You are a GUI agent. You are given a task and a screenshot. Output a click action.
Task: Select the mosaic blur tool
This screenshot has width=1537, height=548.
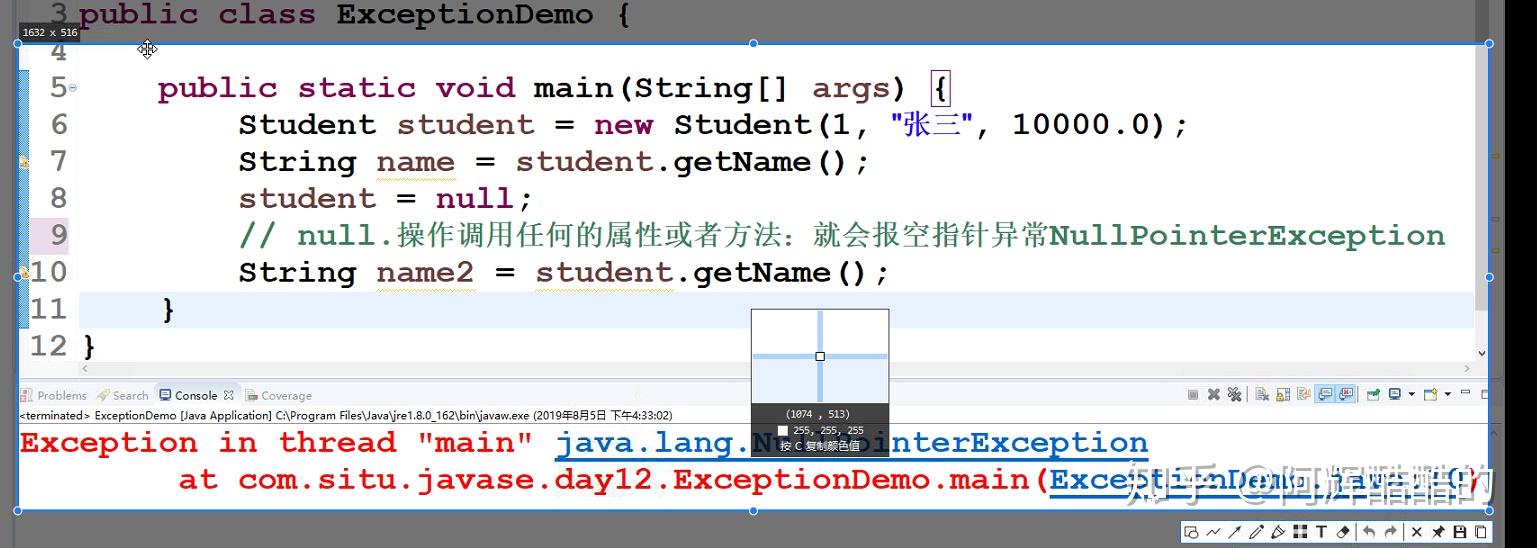(1300, 532)
